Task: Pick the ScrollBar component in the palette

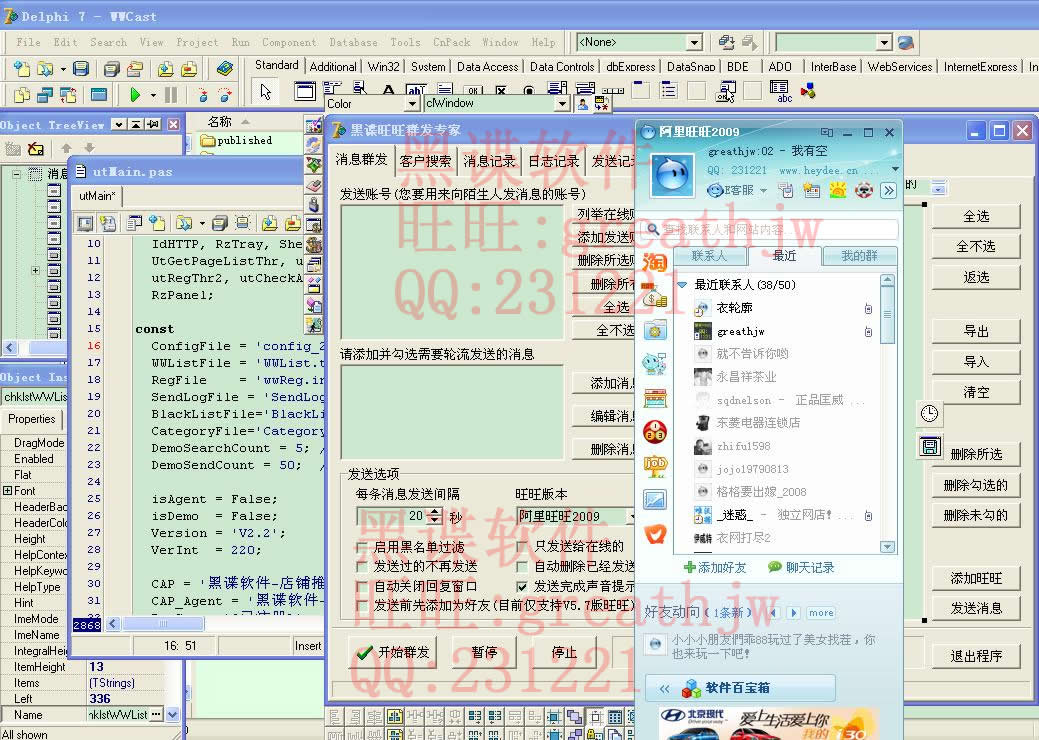Action: pyautogui.click(x=613, y=90)
